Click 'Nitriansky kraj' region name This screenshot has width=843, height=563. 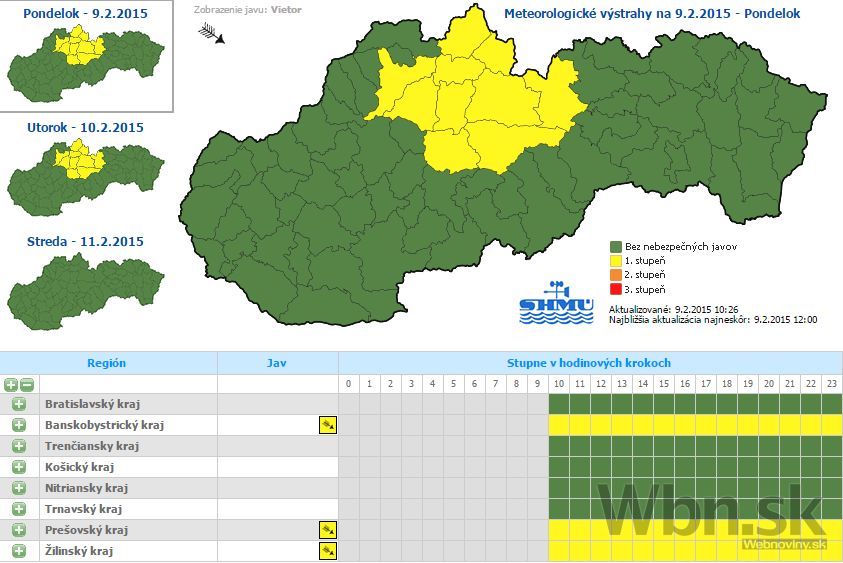tap(87, 488)
